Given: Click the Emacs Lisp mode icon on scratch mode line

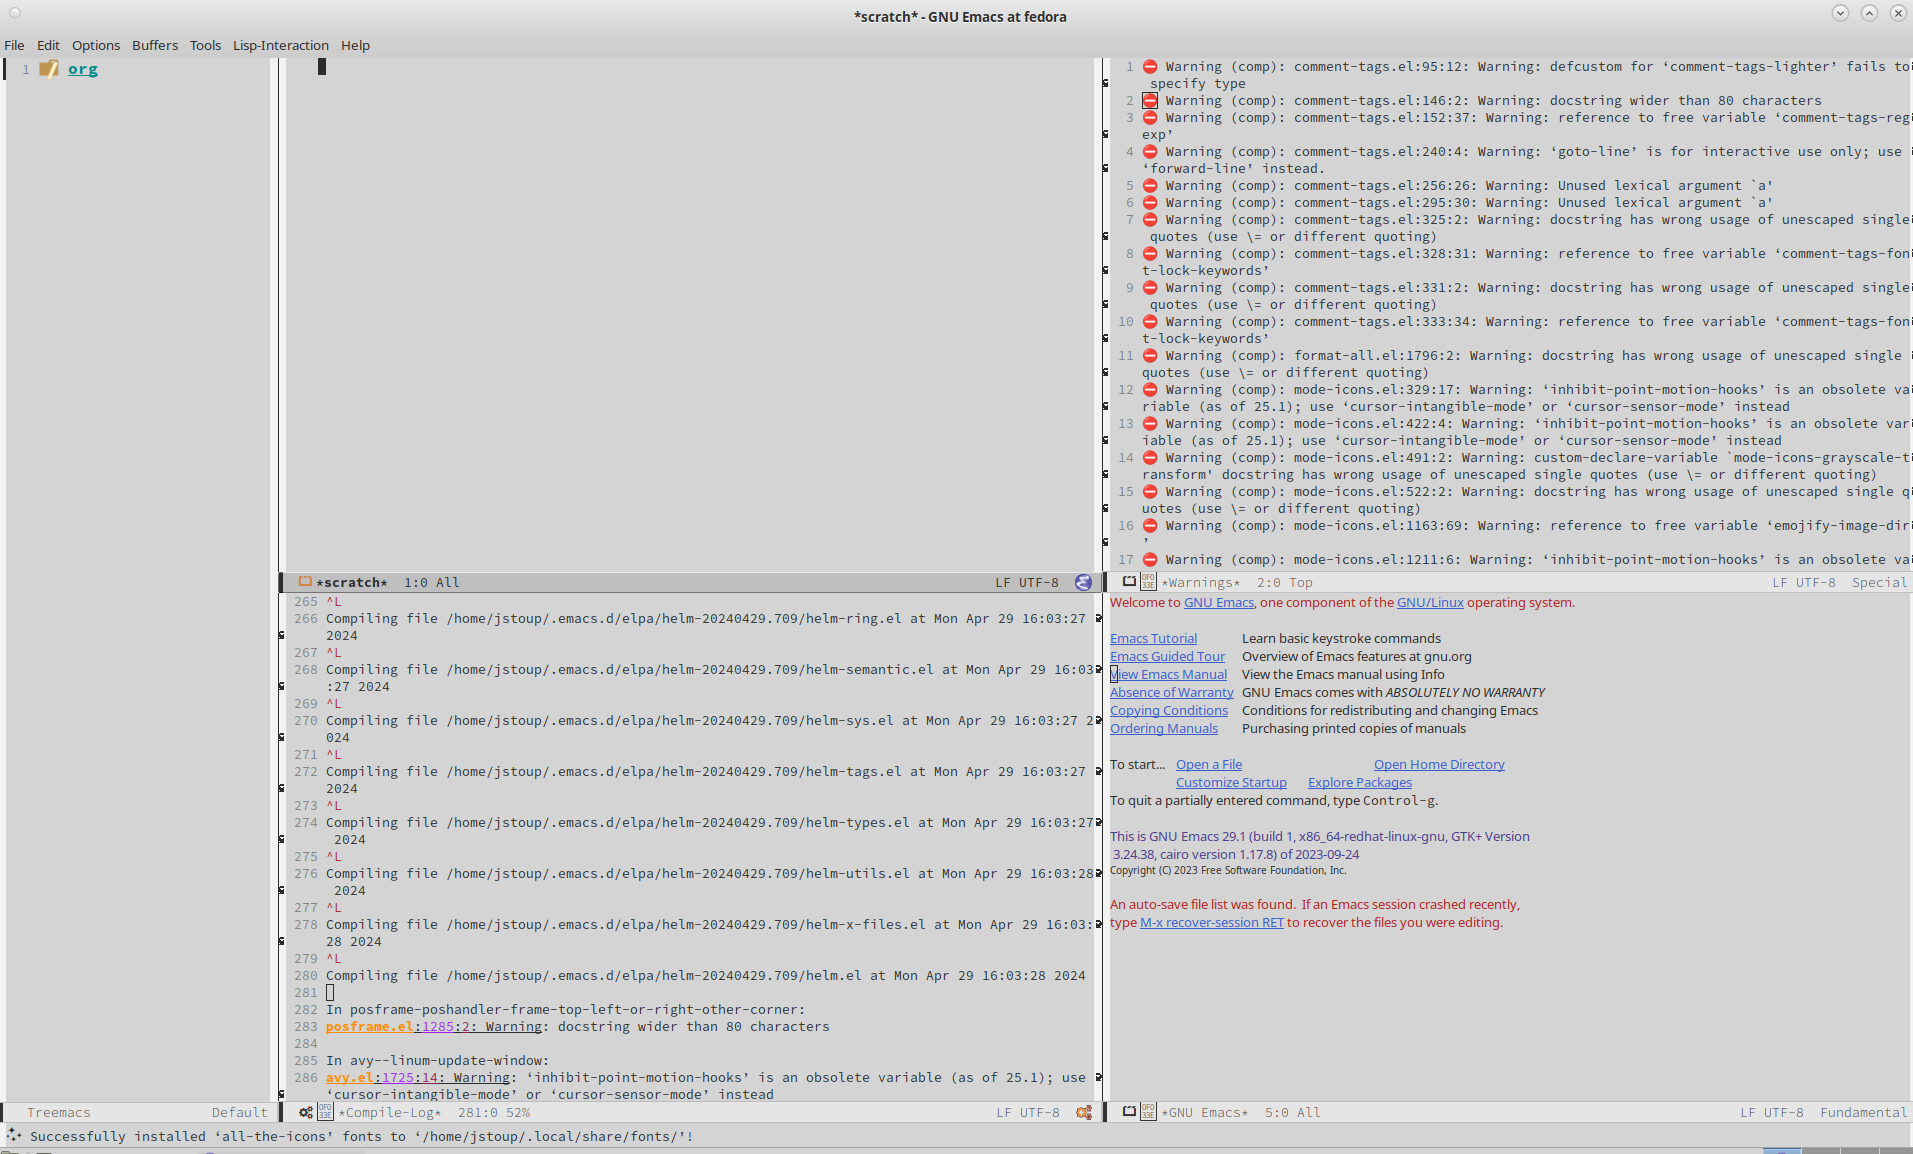Looking at the screenshot, I should pyautogui.click(x=1083, y=582).
